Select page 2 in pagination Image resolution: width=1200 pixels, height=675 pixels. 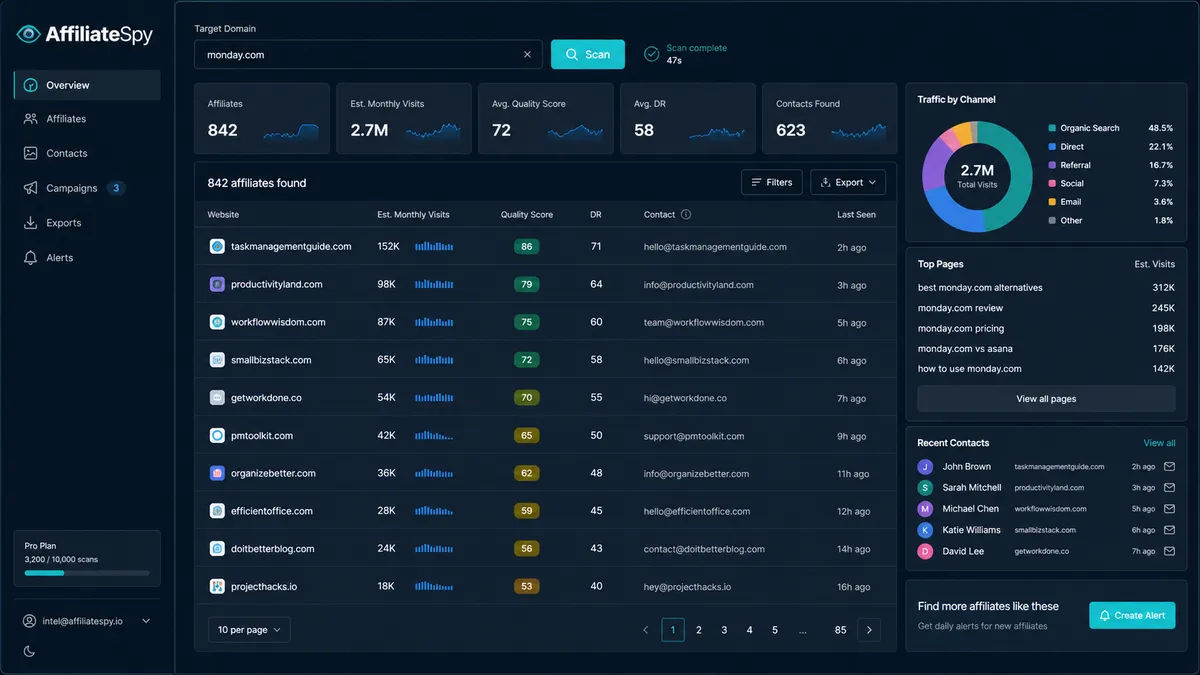pos(699,630)
